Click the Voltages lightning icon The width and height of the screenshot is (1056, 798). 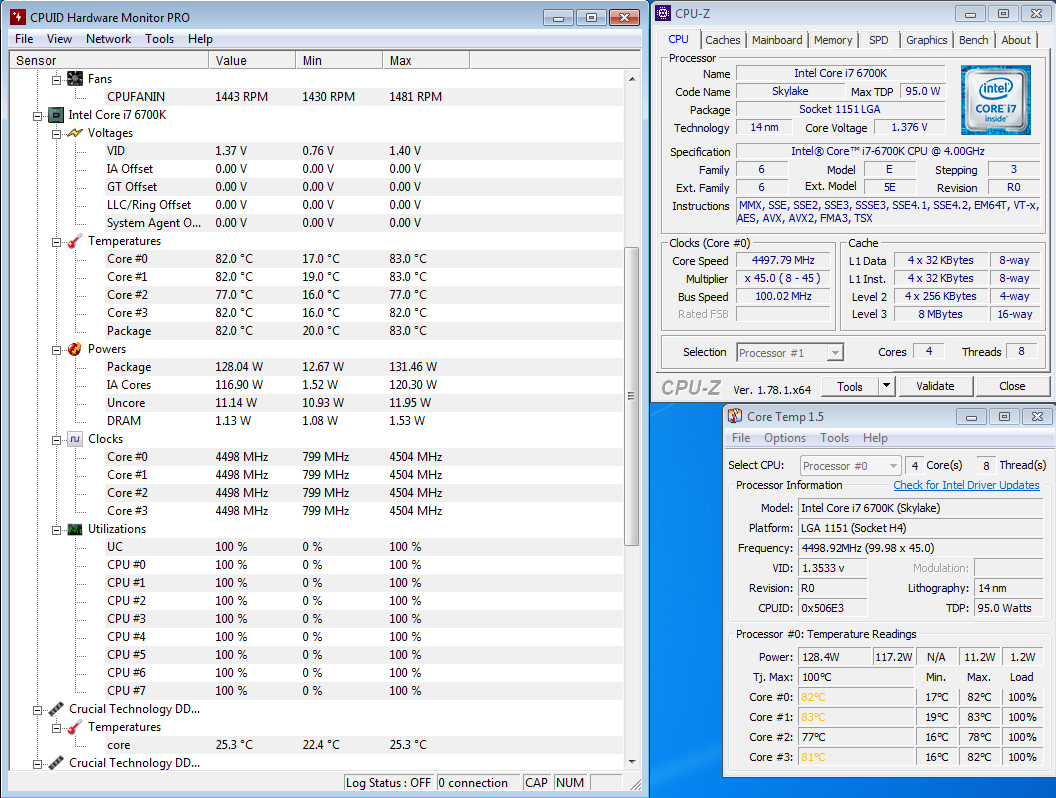tap(75, 133)
